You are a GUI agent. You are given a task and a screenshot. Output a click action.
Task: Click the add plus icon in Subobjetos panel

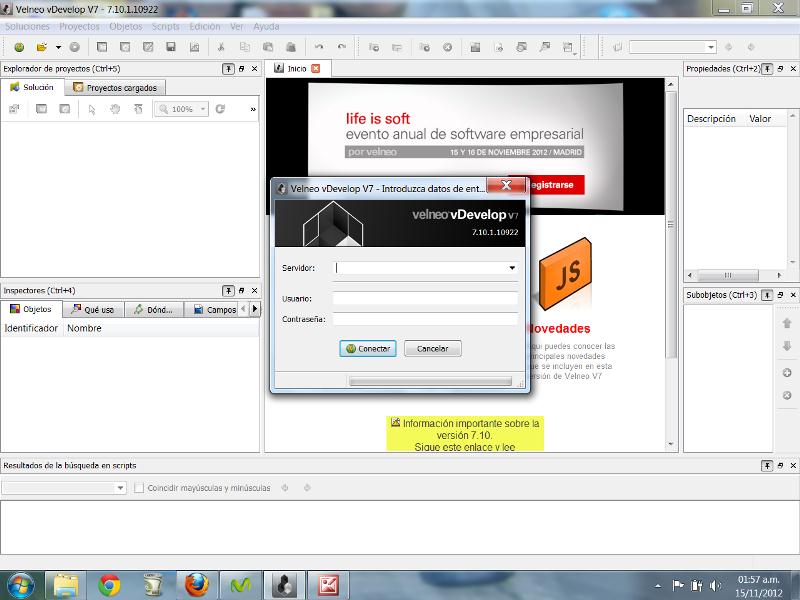click(x=787, y=373)
